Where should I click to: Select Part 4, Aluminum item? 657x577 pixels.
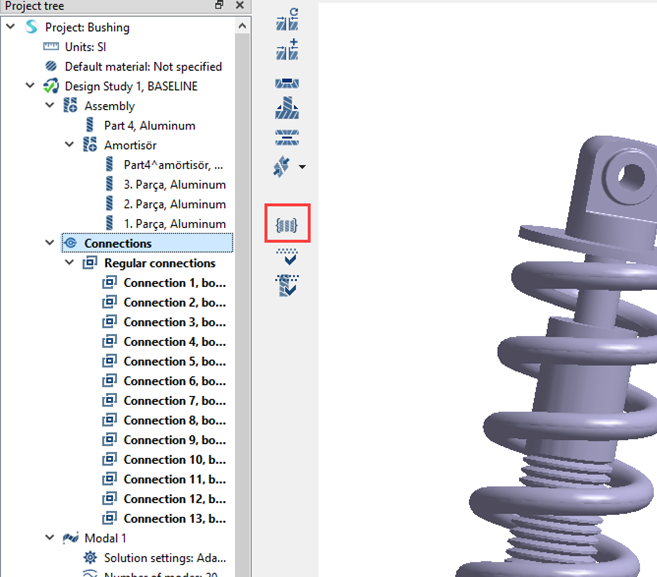[x=149, y=126]
